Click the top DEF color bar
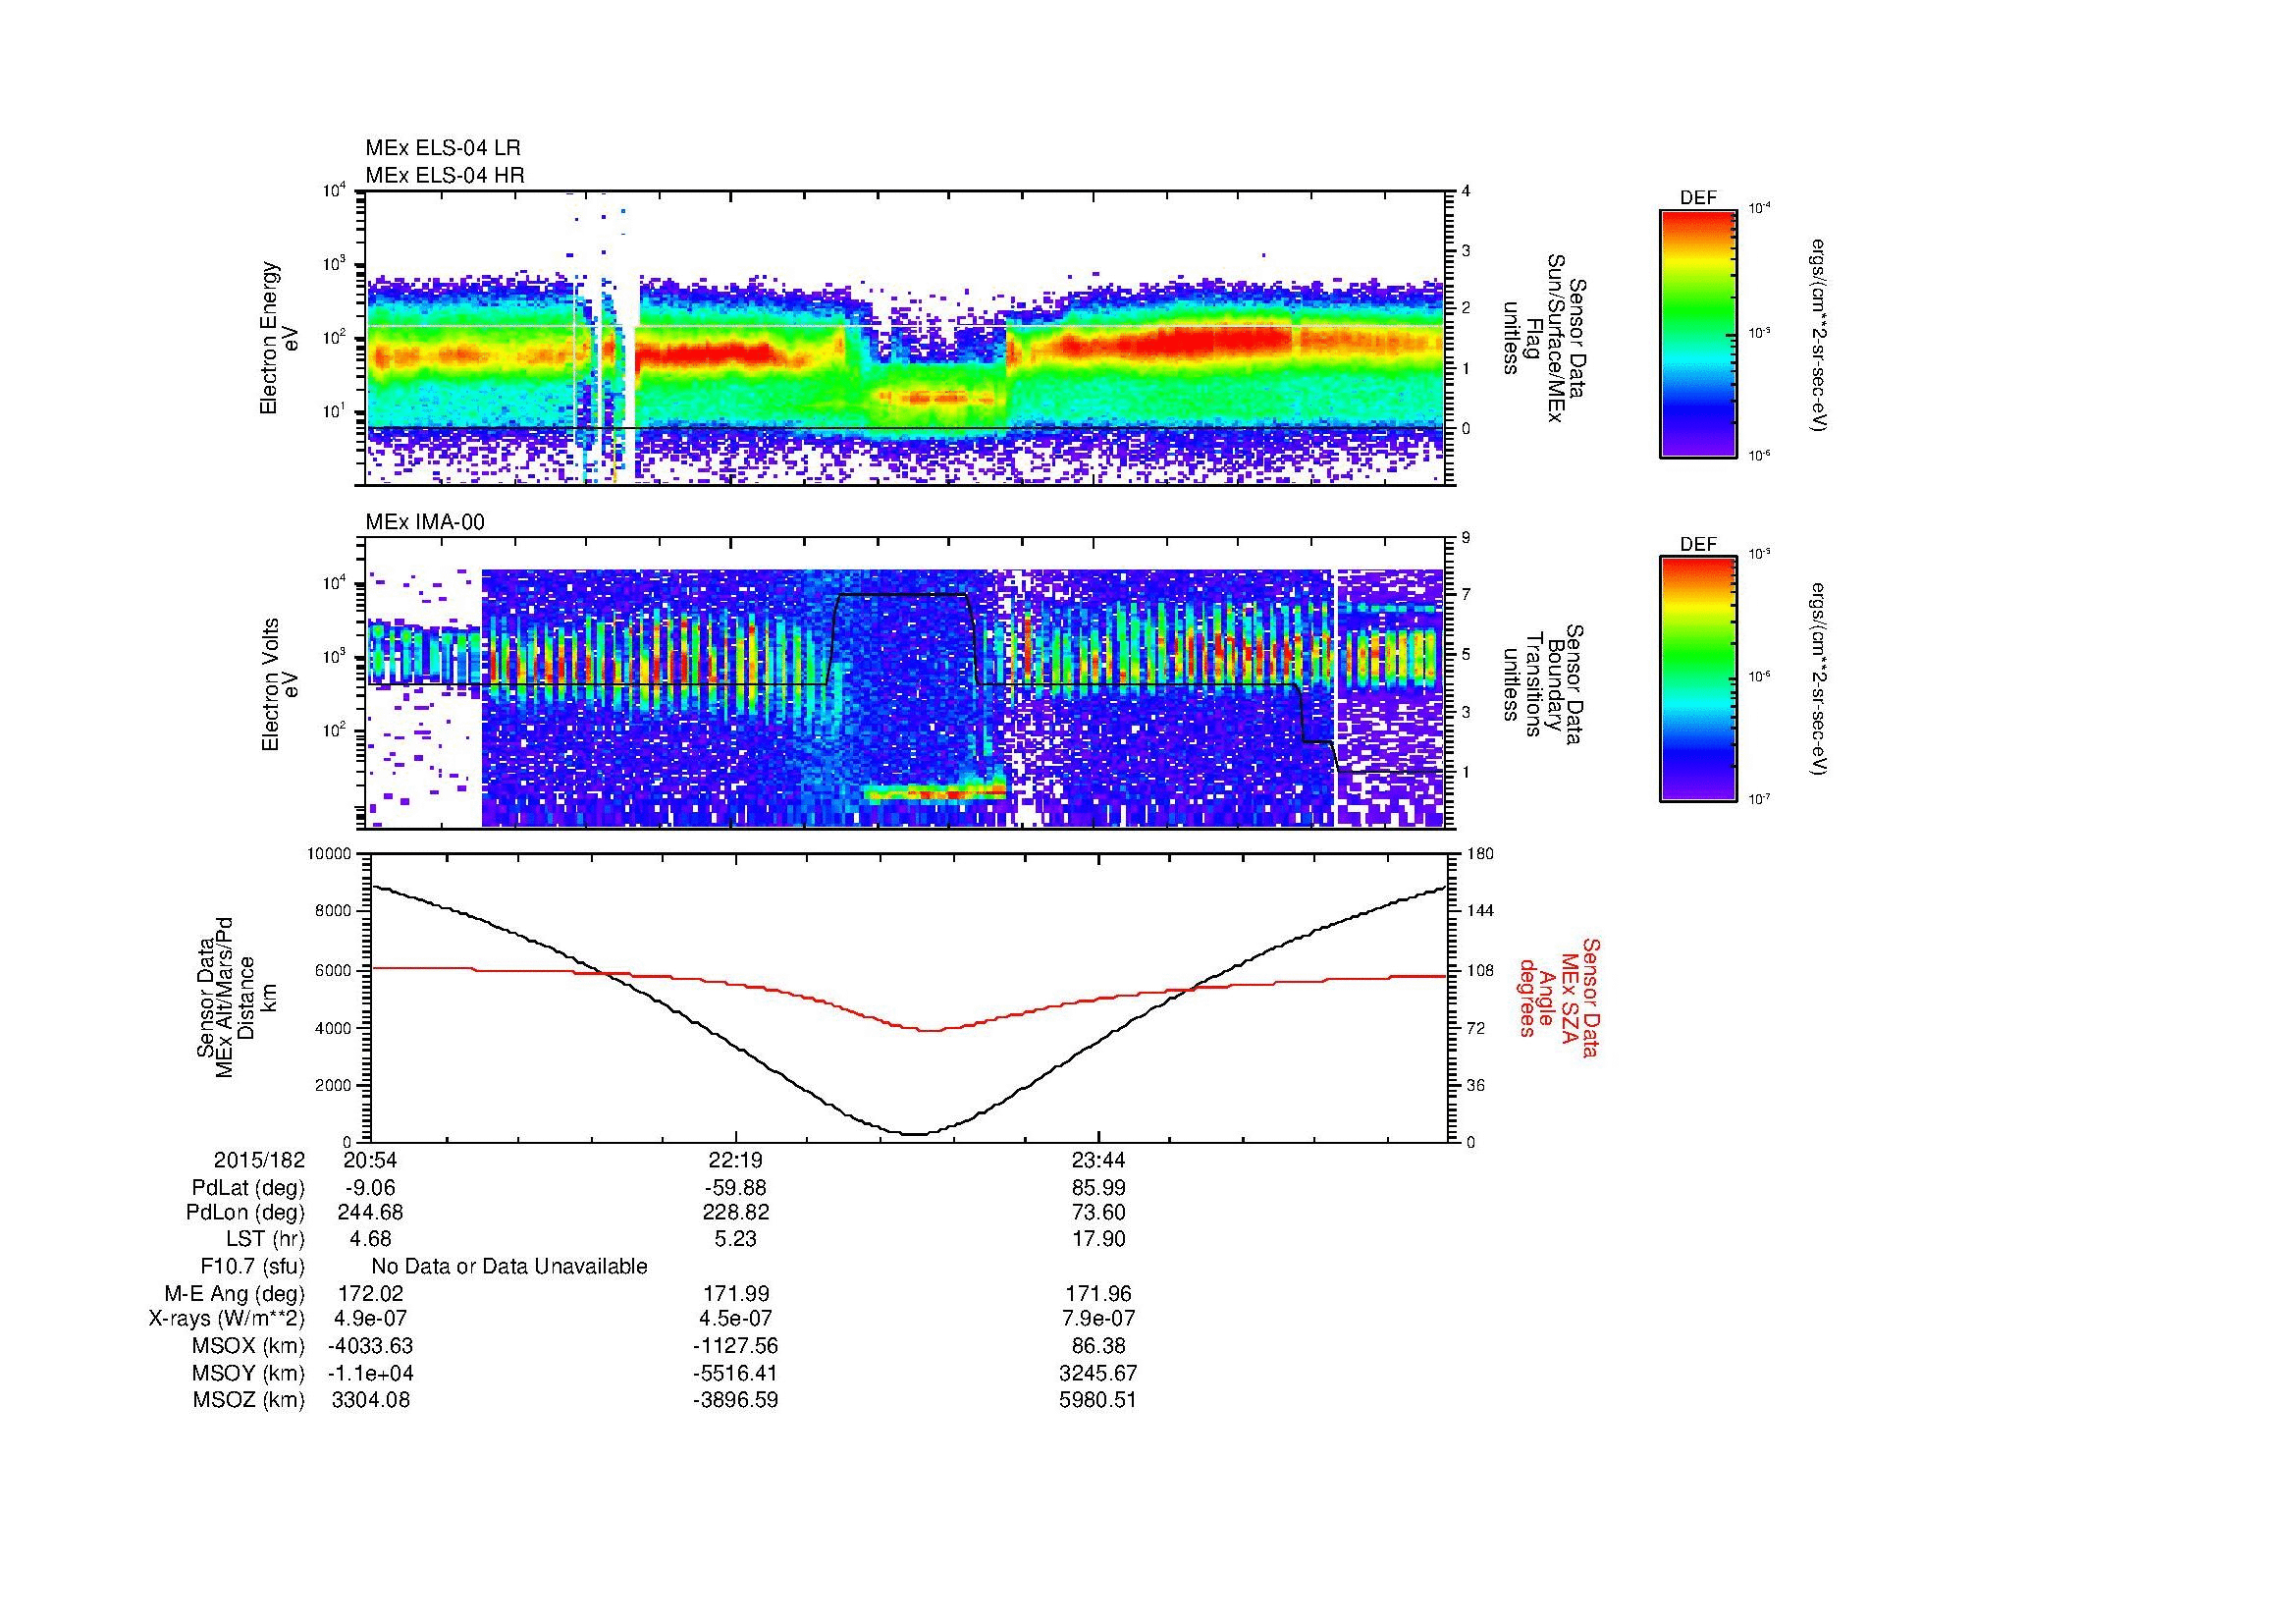 1697,334
